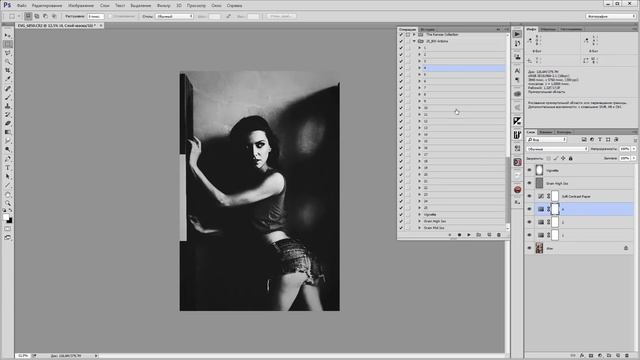Hide the Фон background layer
The width and height of the screenshot is (640, 360).
529,248
